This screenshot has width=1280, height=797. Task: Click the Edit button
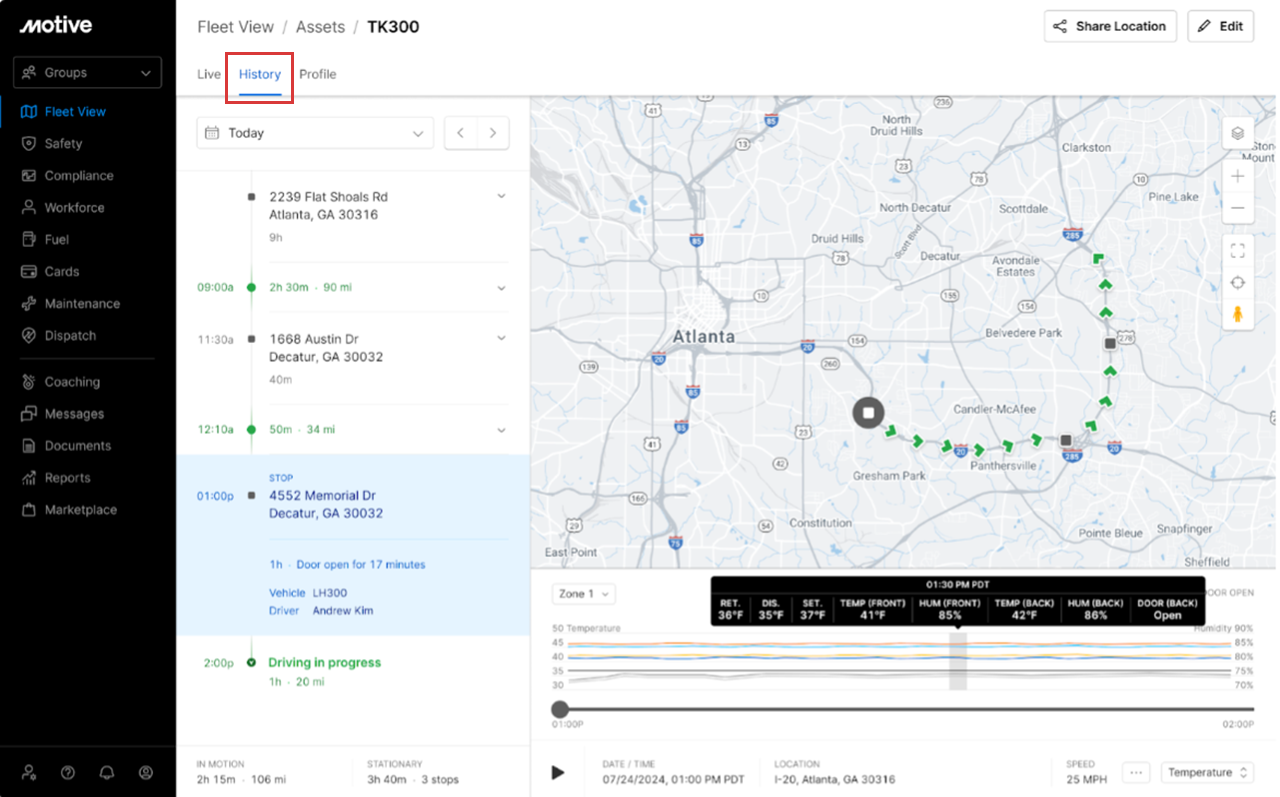(x=1220, y=26)
